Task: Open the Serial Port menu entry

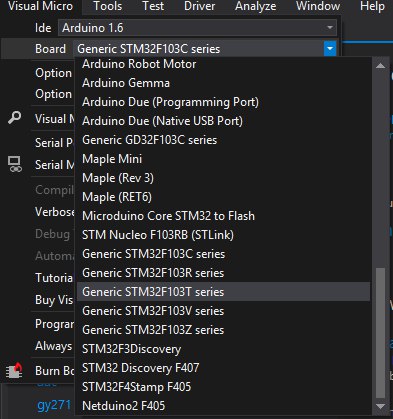Action: coord(54,143)
